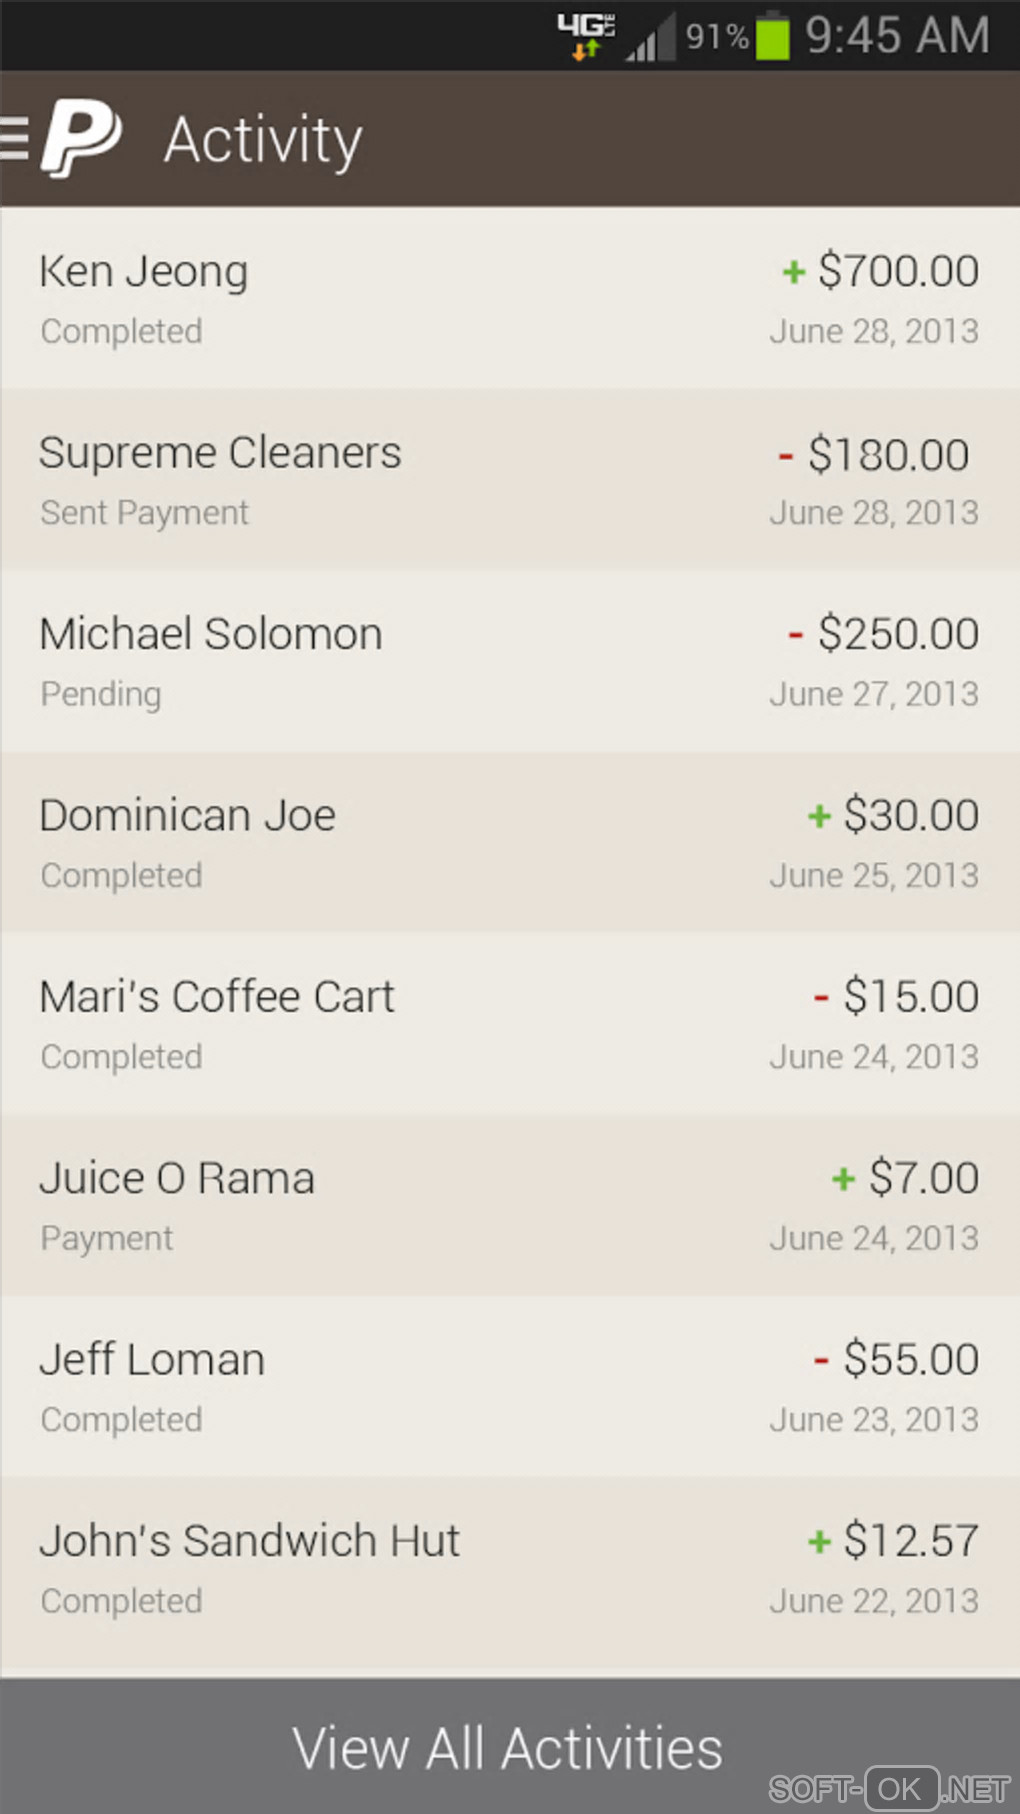This screenshot has width=1020, height=1814.
Task: Open the John's Sandwich Hut transaction
Action: (x=510, y=1568)
